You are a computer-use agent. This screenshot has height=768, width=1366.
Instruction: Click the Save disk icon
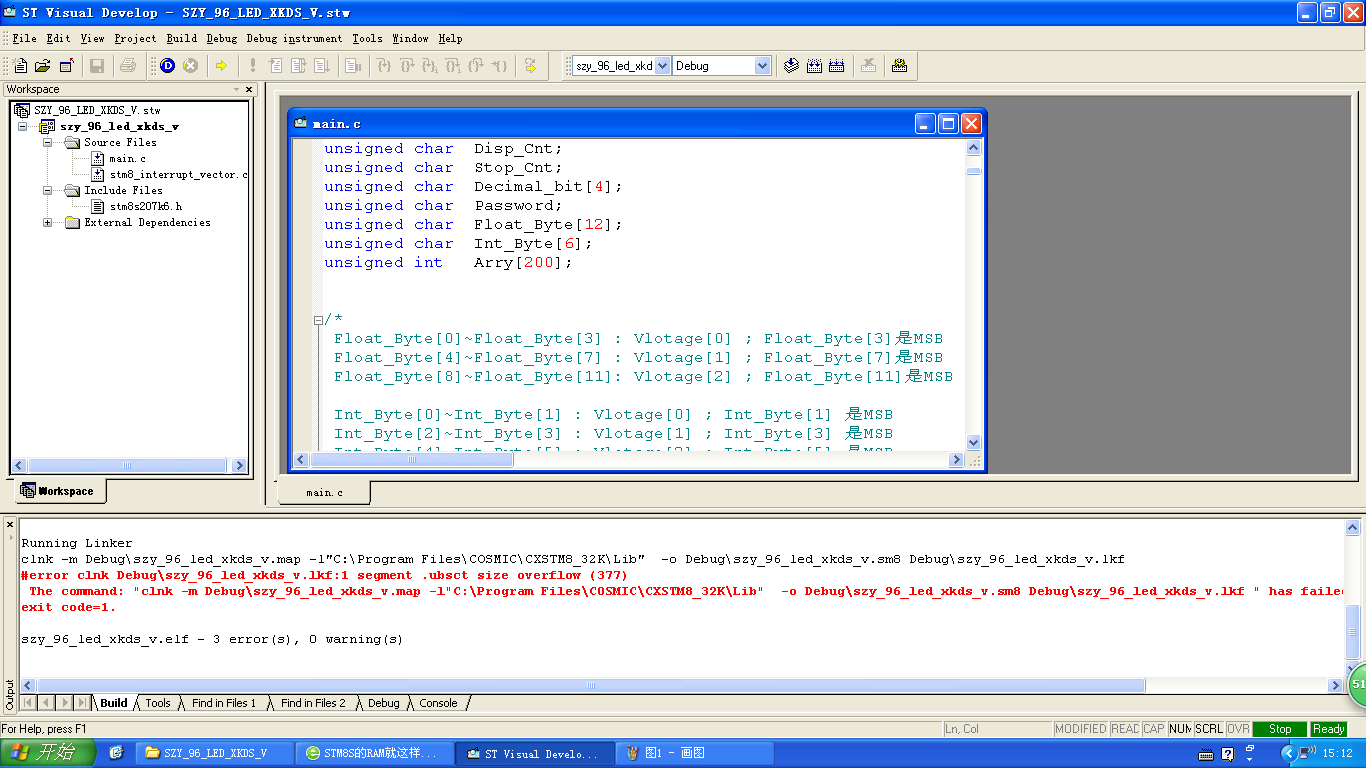coord(97,66)
